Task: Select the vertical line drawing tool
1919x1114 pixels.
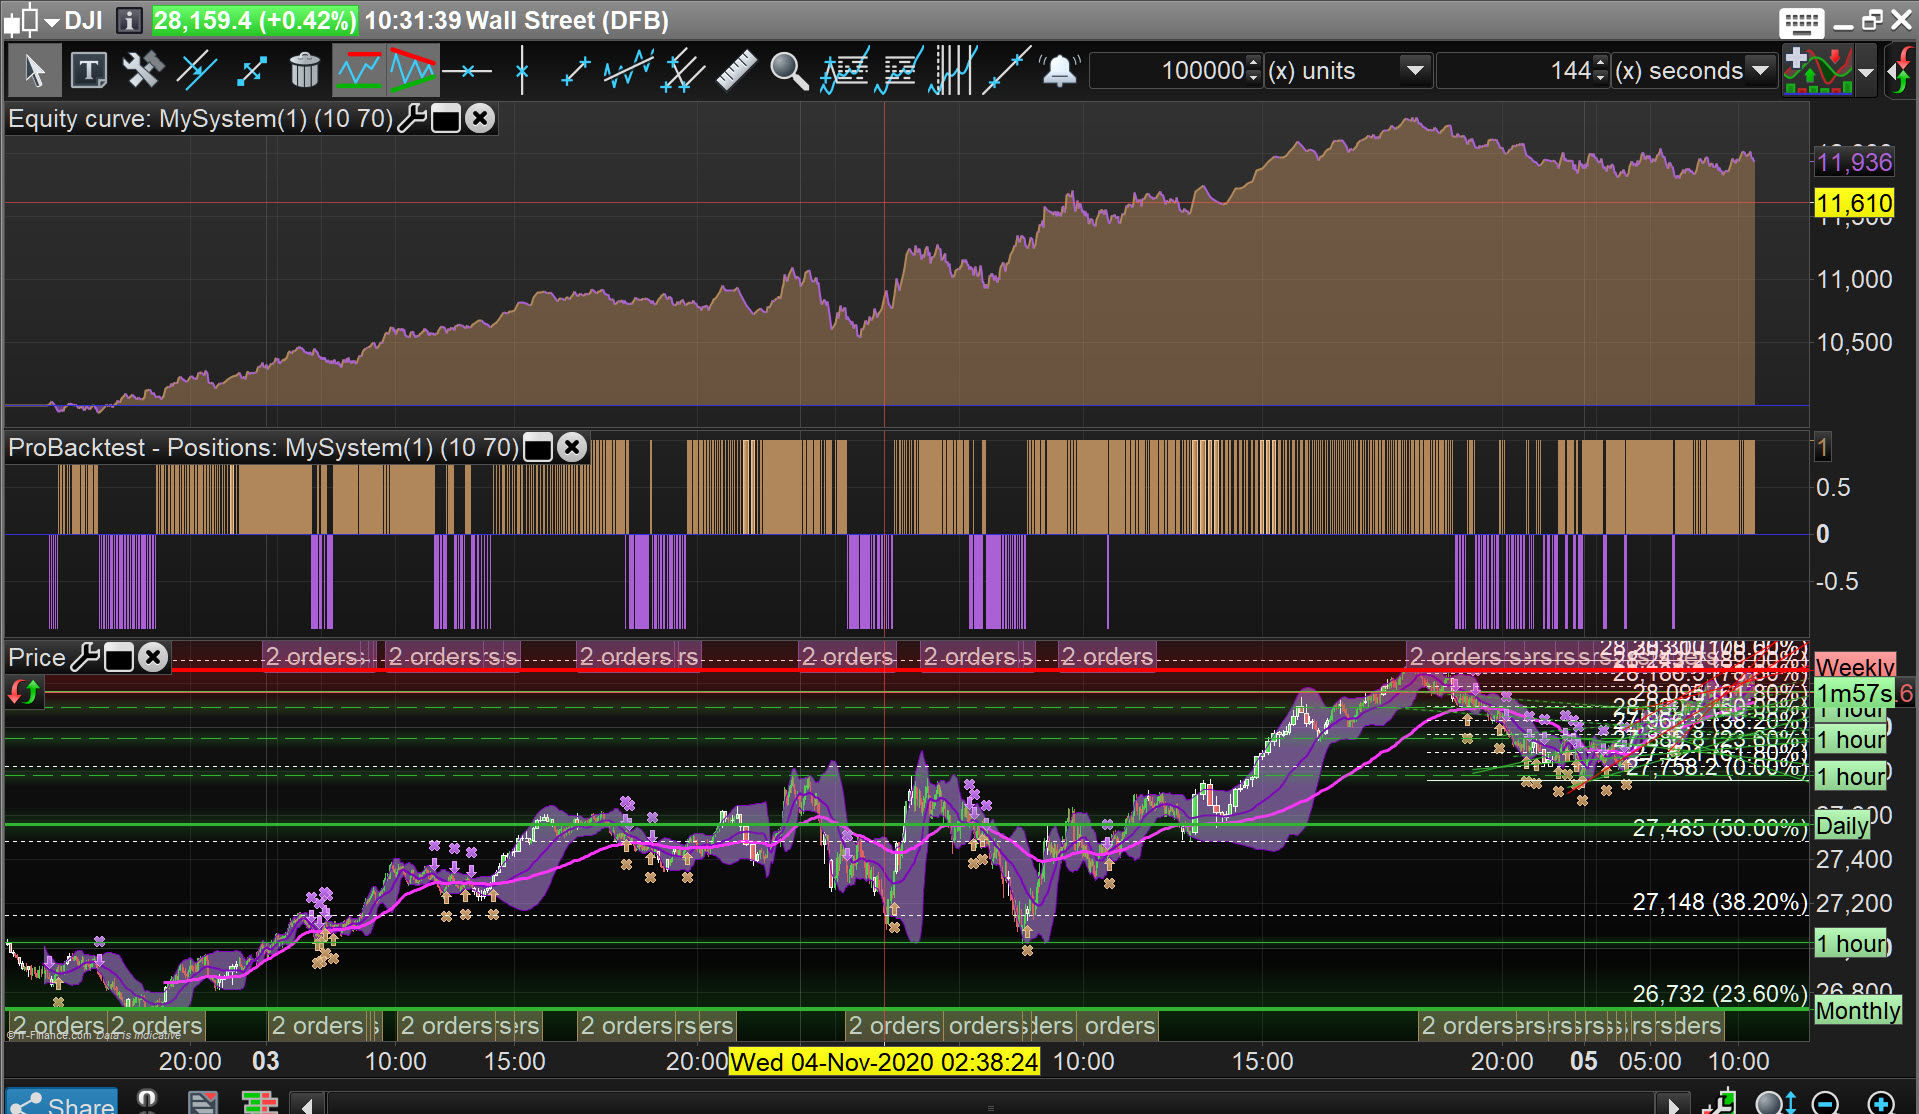Action: point(521,71)
